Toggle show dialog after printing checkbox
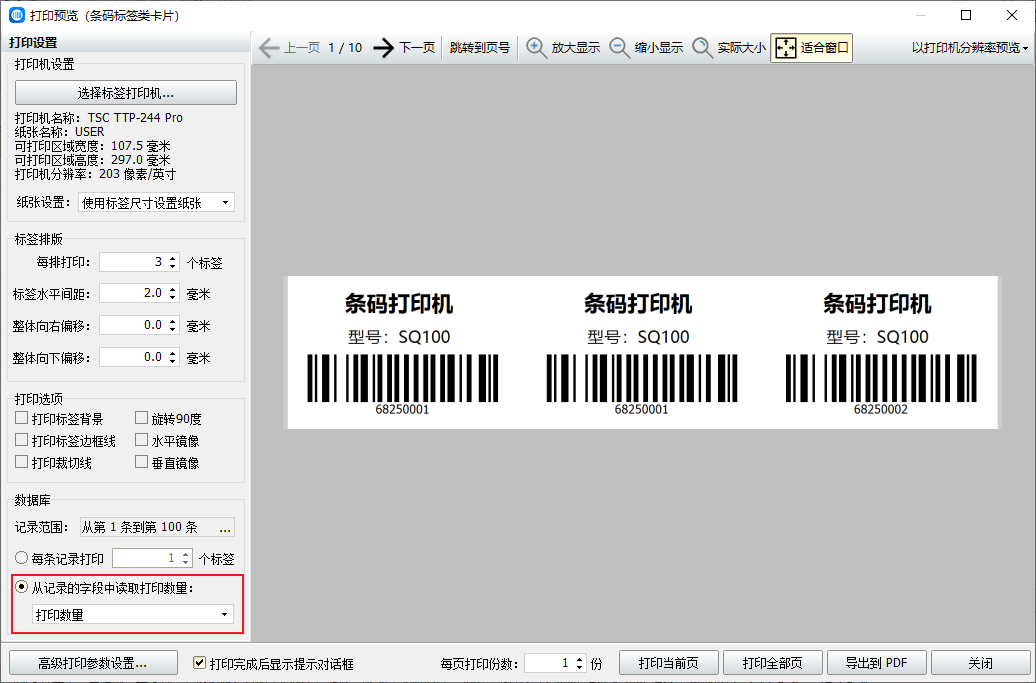Image resolution: width=1036 pixels, height=683 pixels. (199, 663)
